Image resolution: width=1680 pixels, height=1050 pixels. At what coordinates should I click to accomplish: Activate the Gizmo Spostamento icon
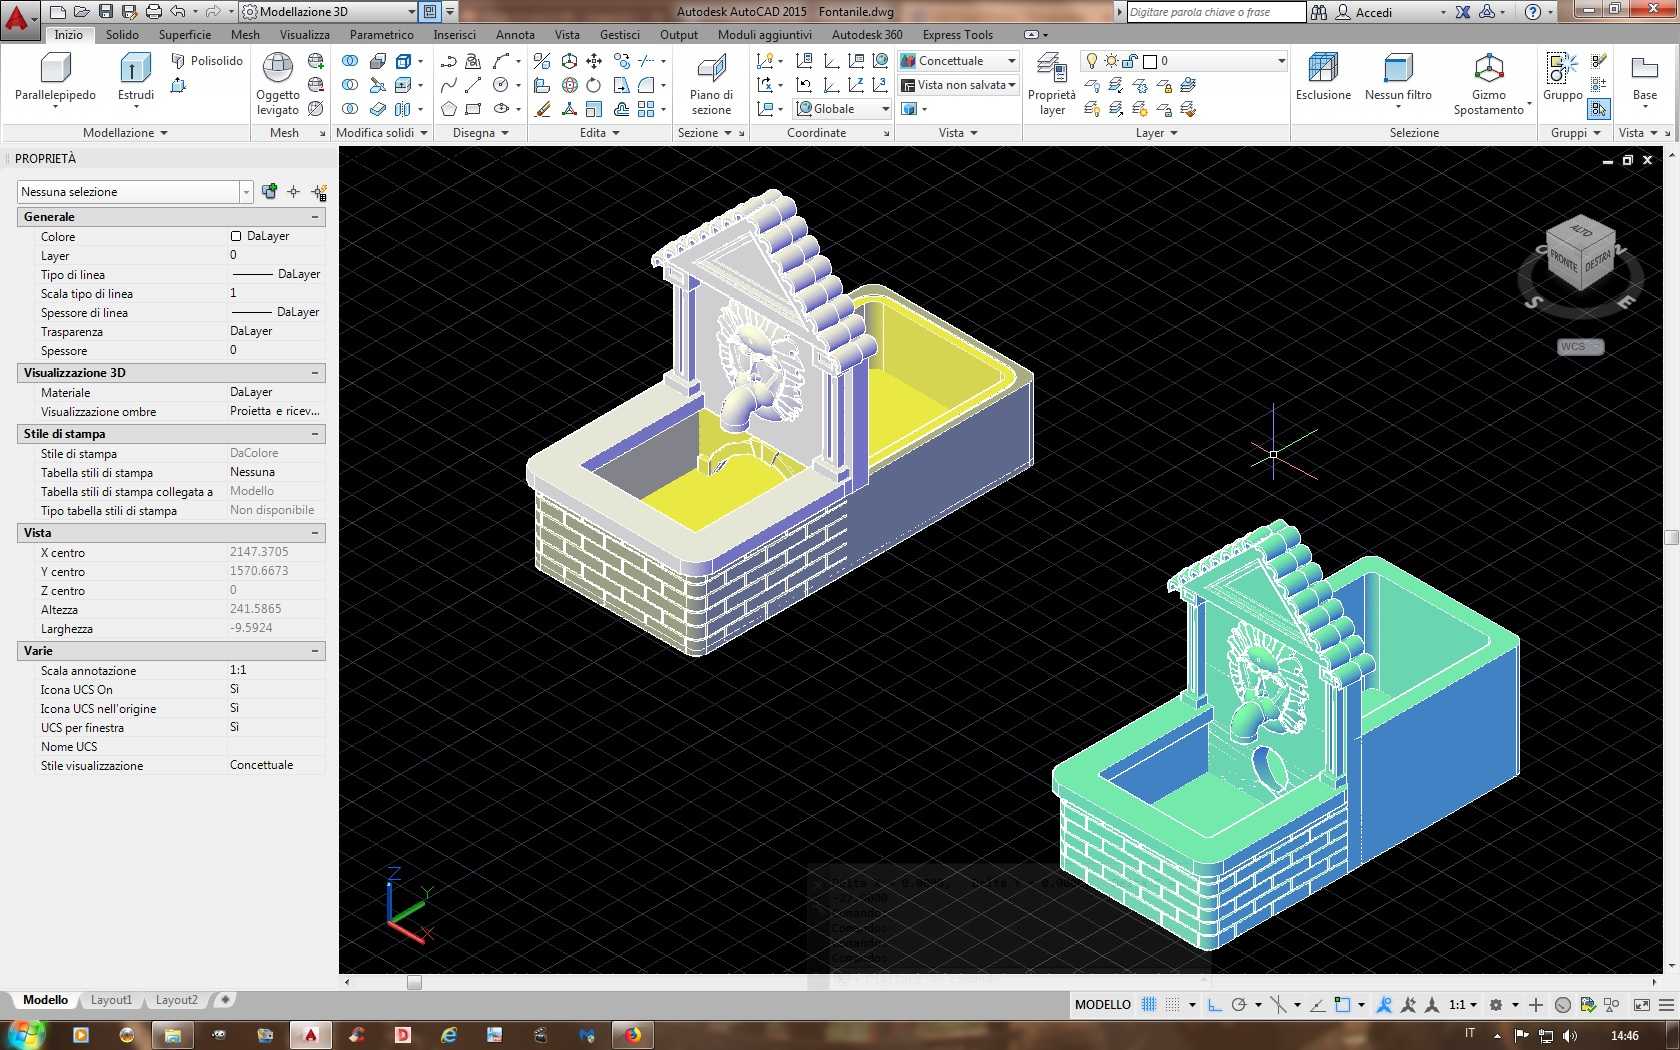pos(1489,85)
